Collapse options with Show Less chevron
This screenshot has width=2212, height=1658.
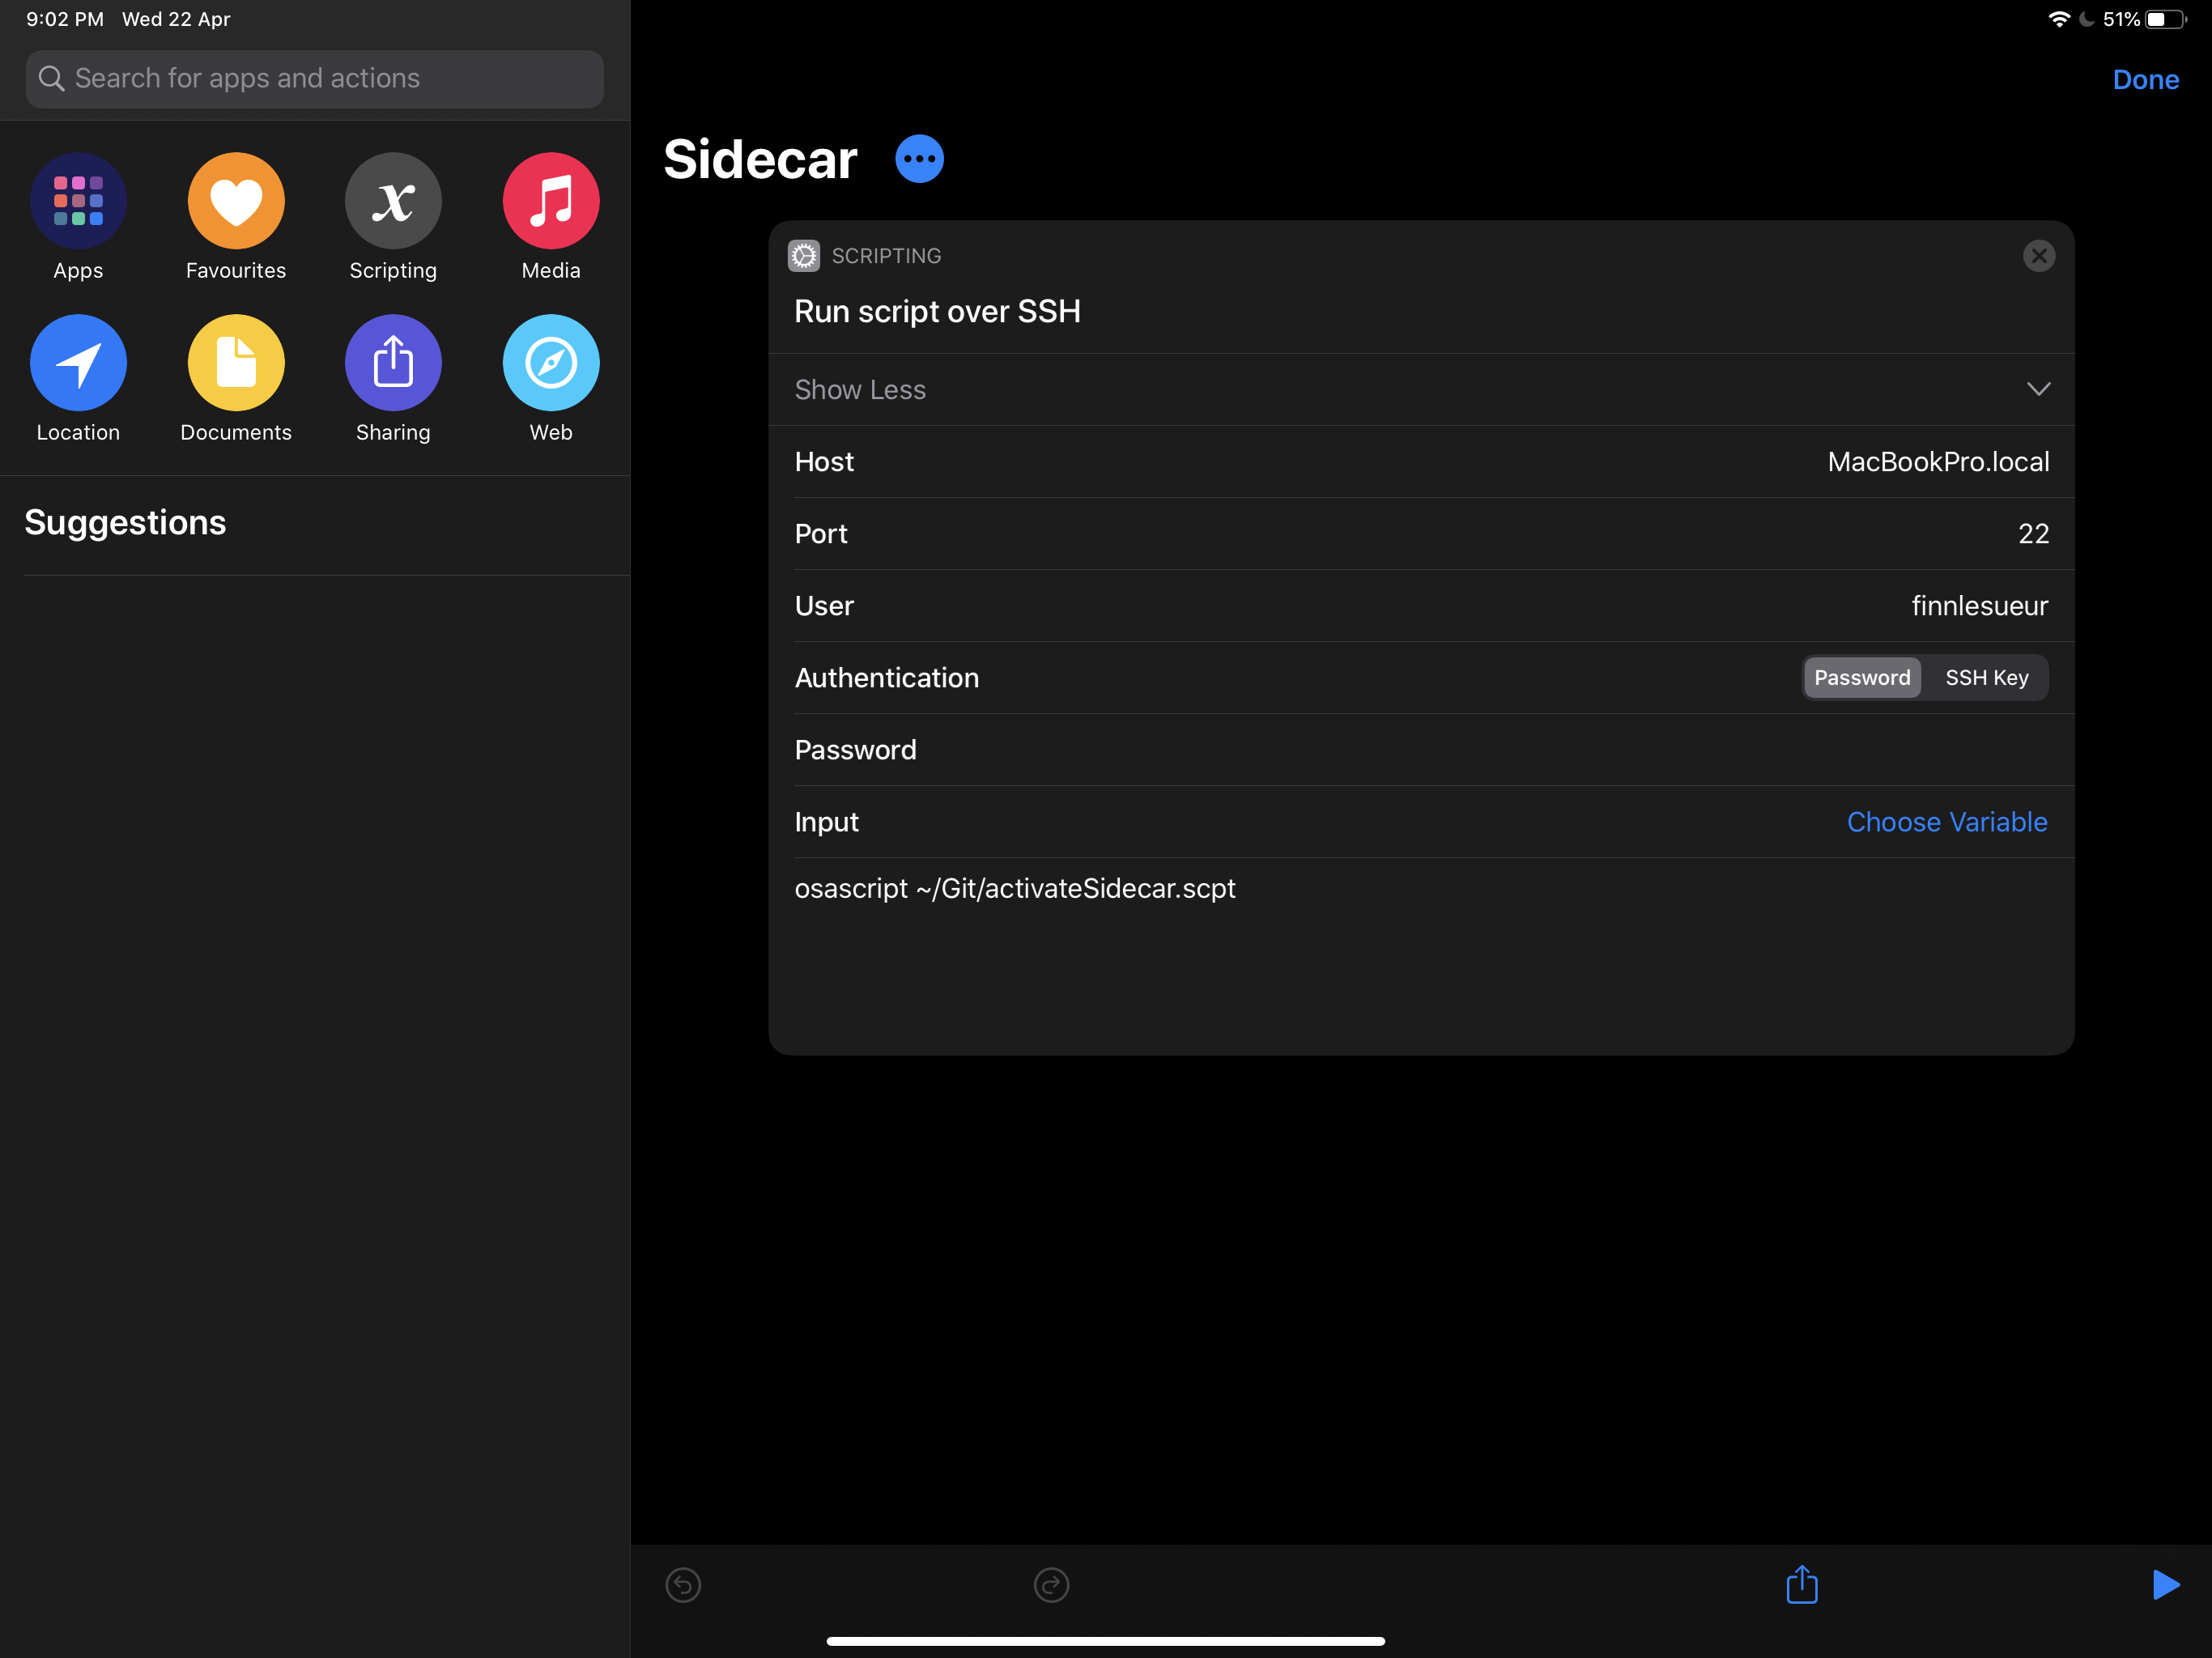click(x=2038, y=389)
